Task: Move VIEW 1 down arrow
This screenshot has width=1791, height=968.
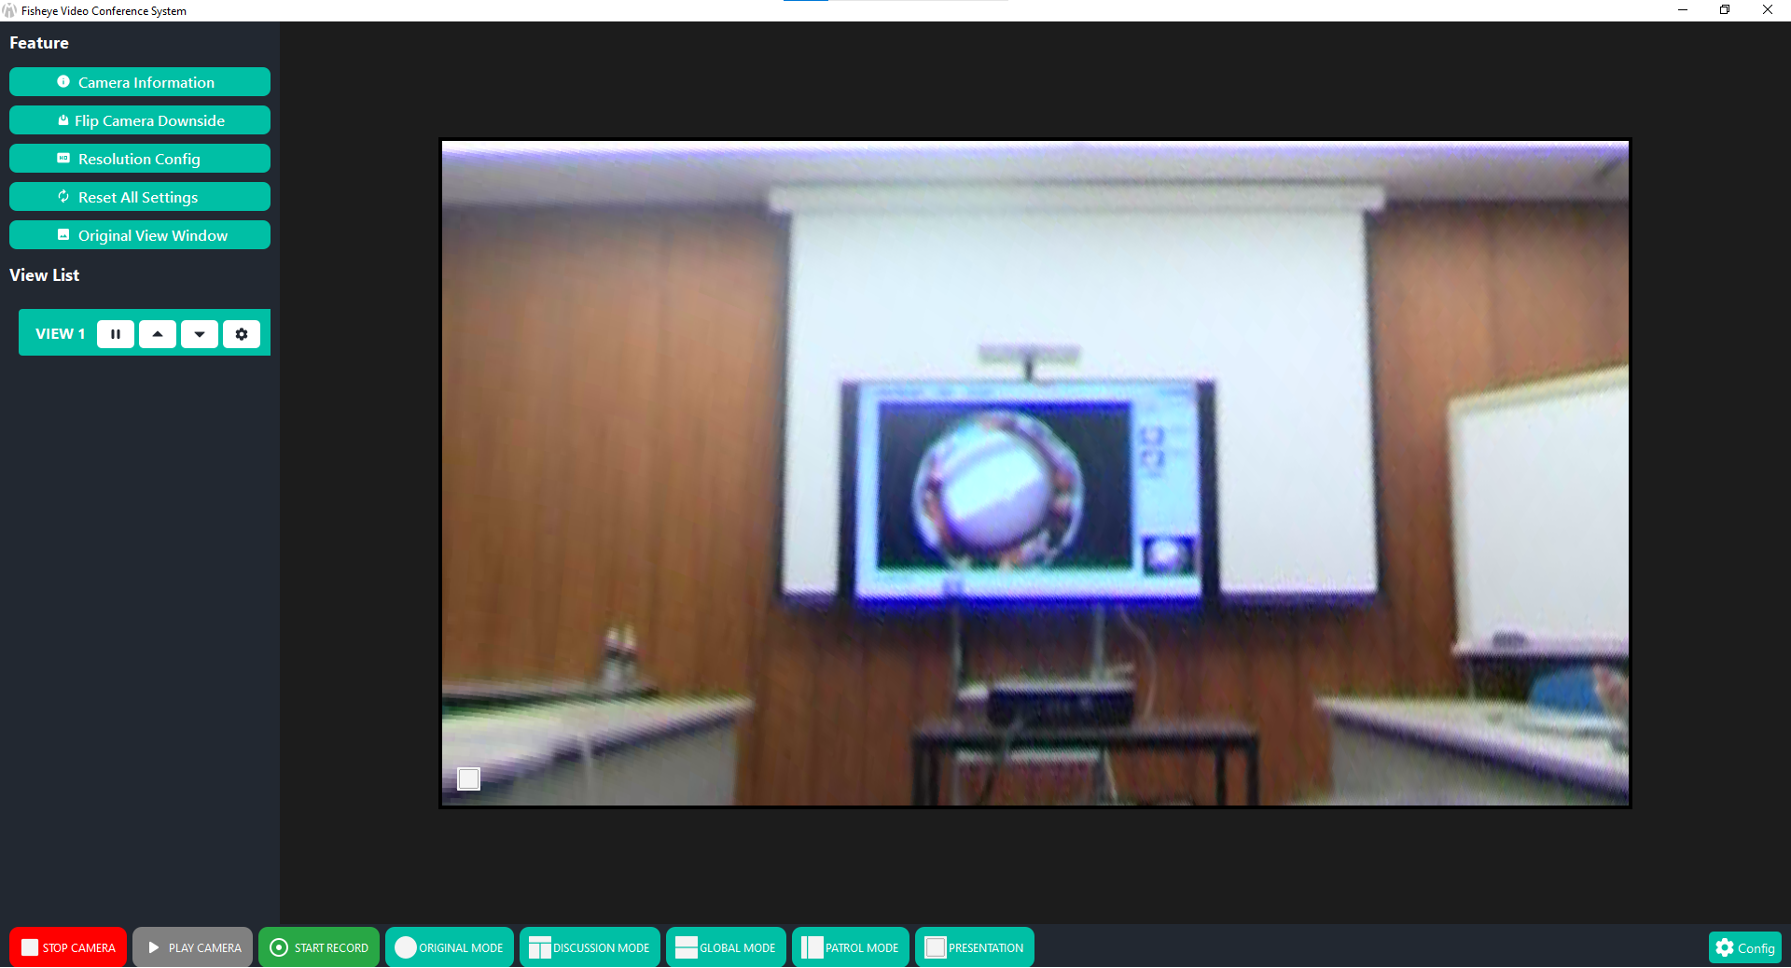Action: point(199,334)
